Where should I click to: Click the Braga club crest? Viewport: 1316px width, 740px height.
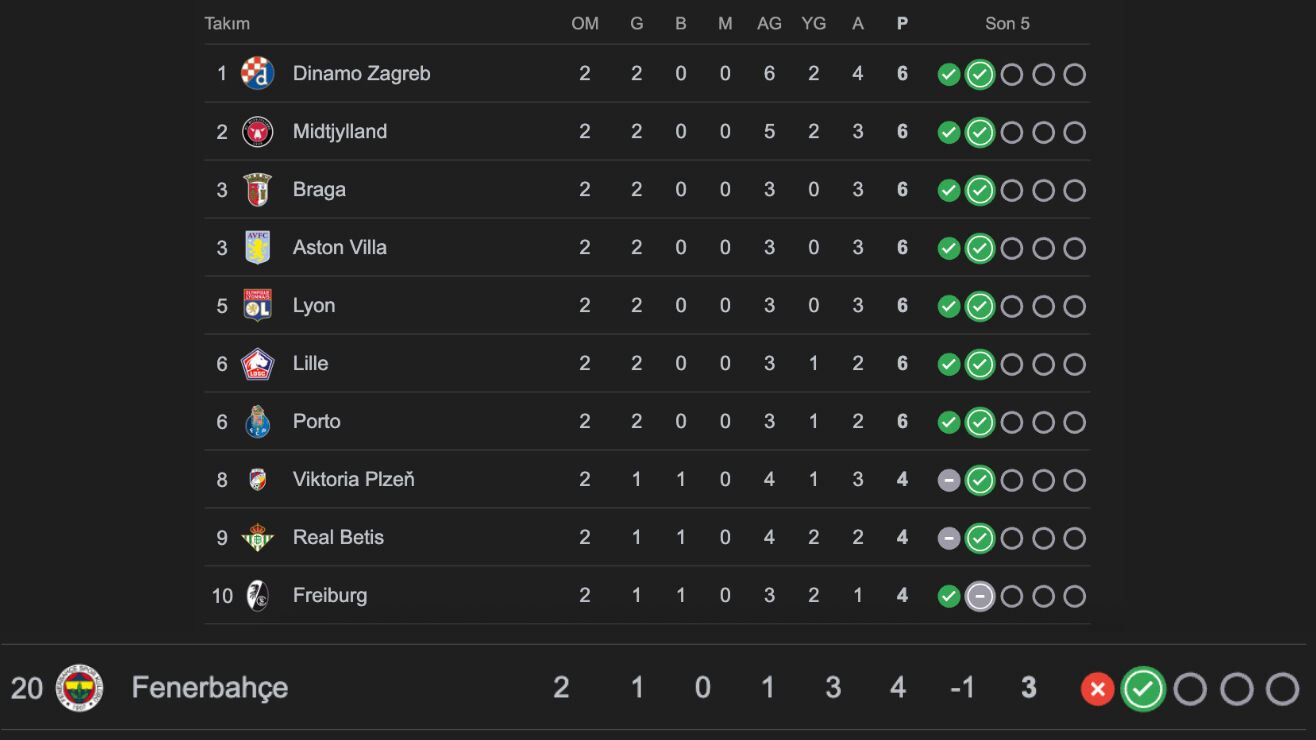pos(258,190)
